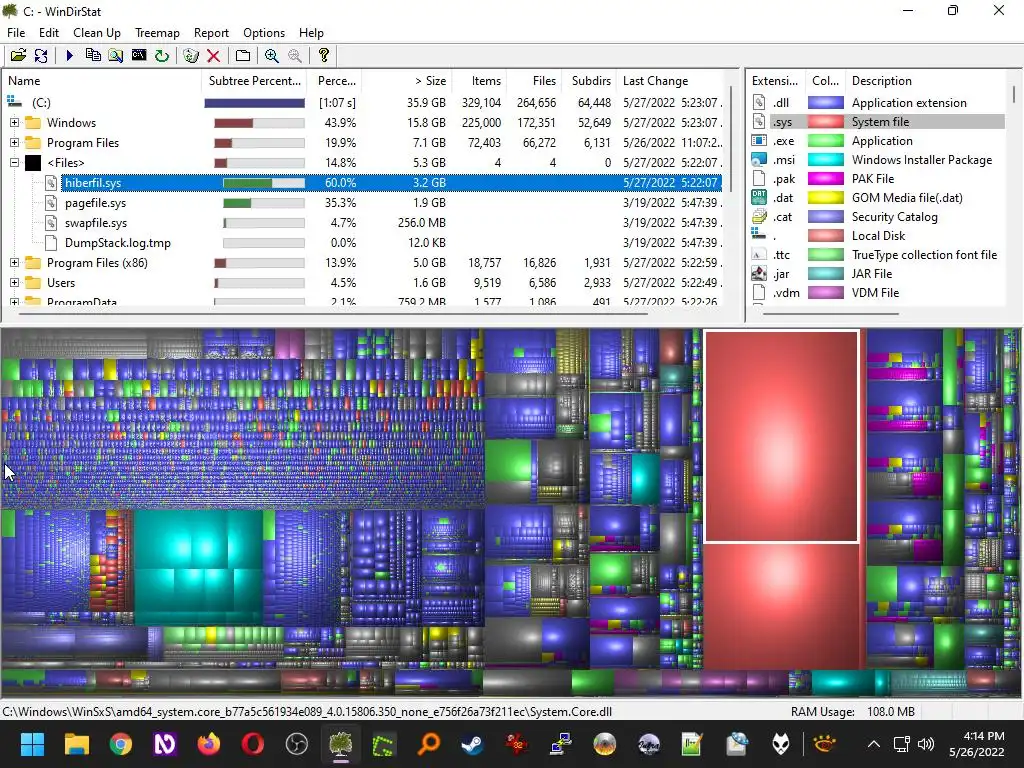The image size is (1024, 768).
Task: Click the Open (select drives) toolbar icon
Action: point(18,56)
